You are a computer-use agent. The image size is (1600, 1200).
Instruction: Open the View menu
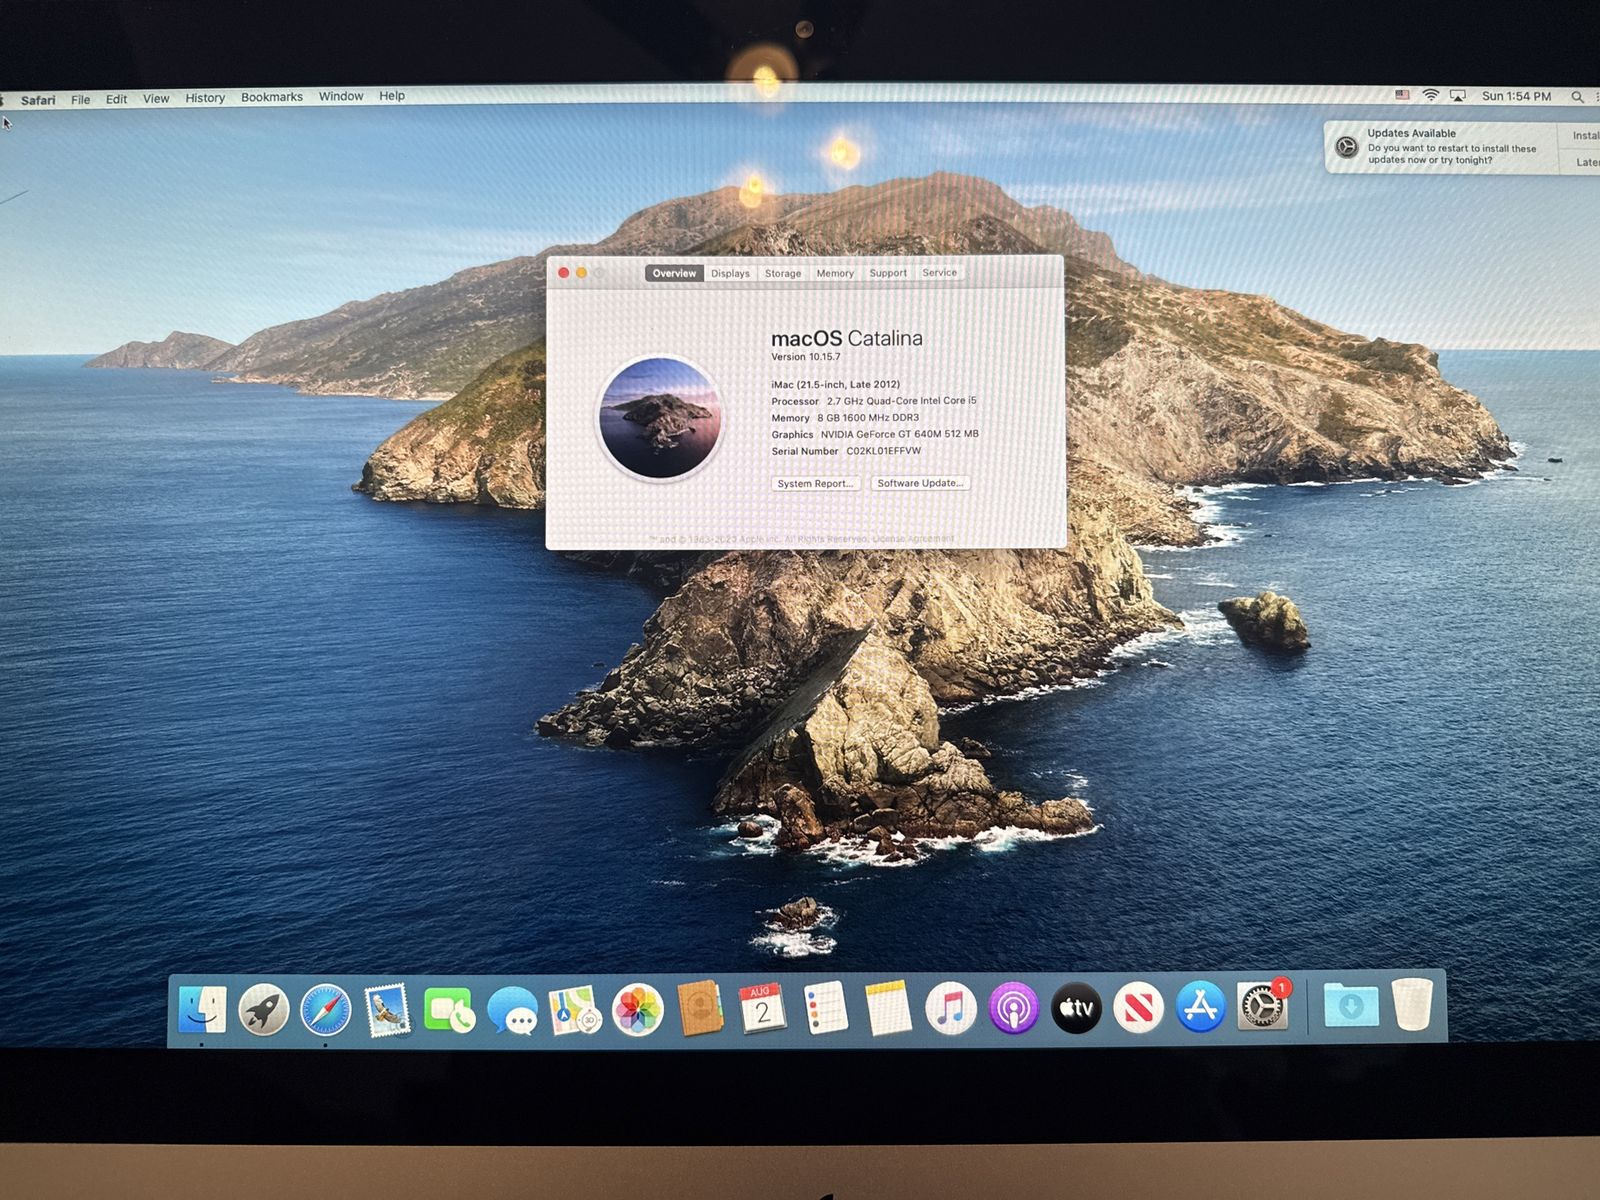coord(156,98)
